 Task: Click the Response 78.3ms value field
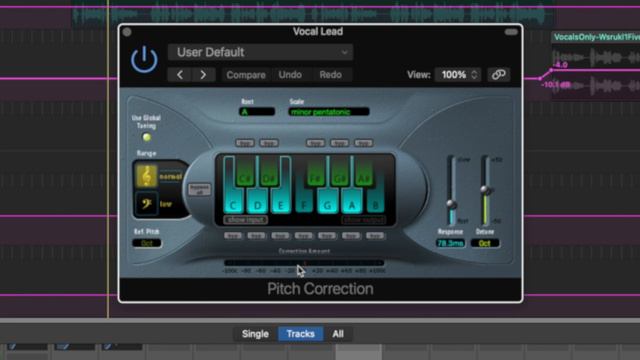pos(450,243)
